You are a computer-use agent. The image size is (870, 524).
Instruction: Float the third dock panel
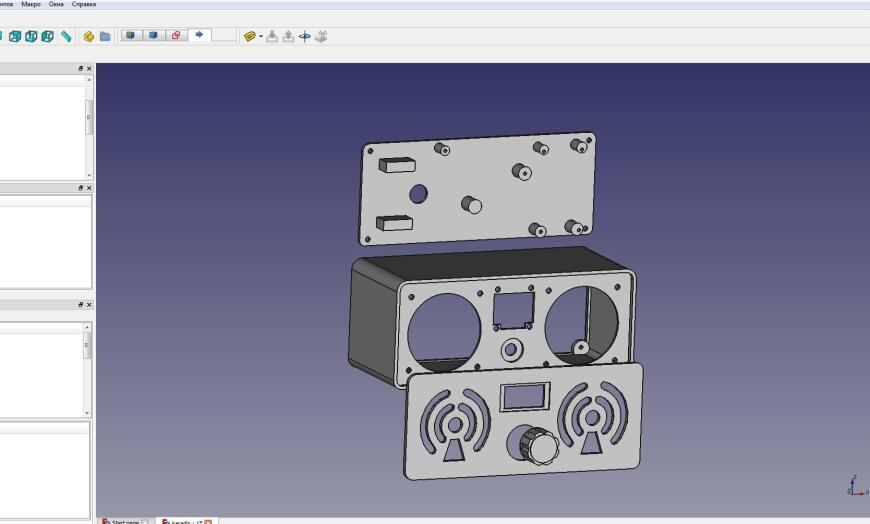(x=80, y=305)
